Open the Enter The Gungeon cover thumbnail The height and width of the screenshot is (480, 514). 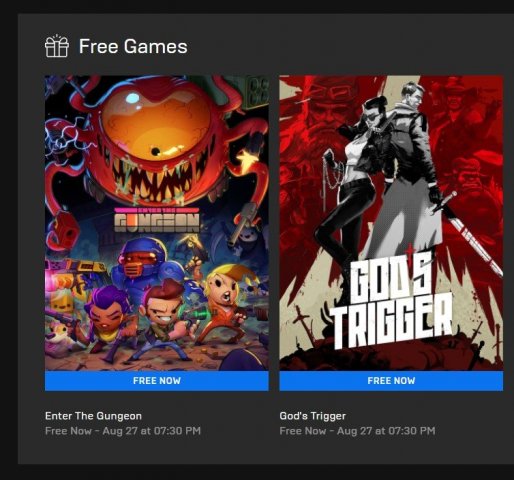(157, 223)
